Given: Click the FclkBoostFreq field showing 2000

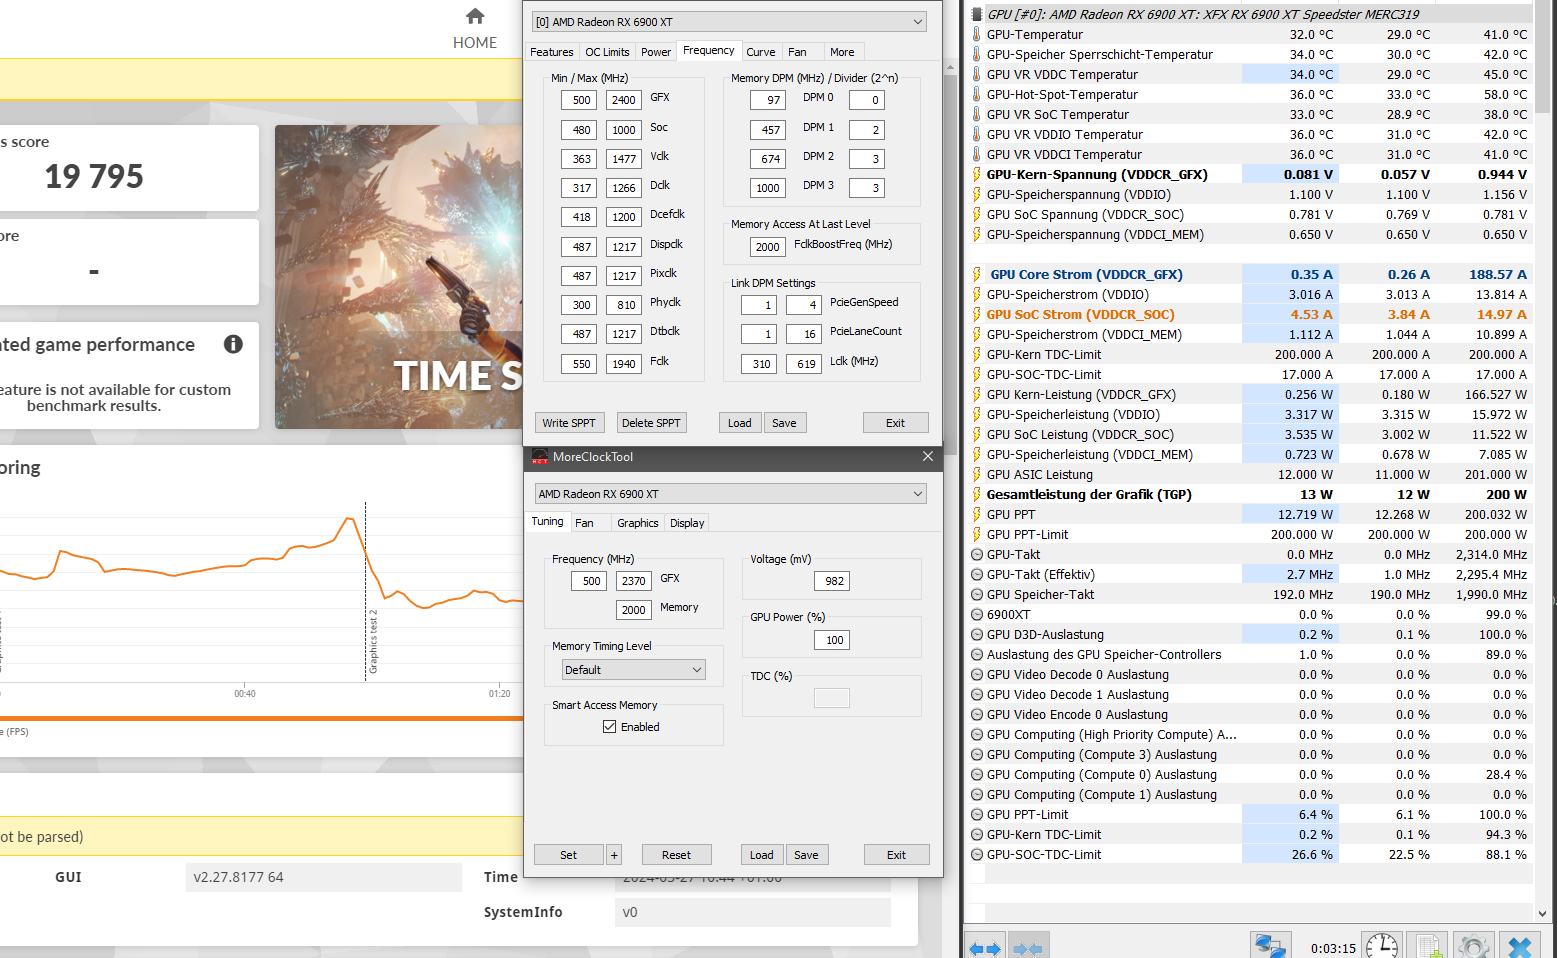Looking at the screenshot, I should point(767,247).
